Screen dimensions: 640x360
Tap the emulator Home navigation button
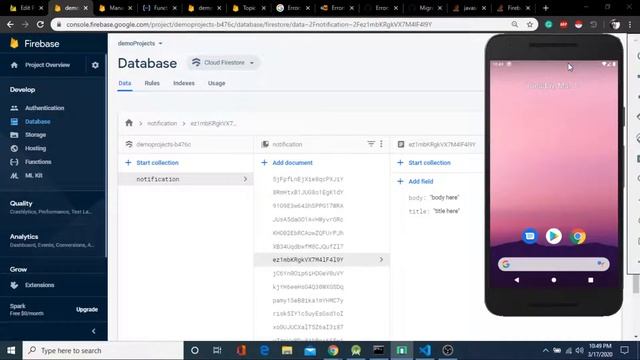coord(553,280)
